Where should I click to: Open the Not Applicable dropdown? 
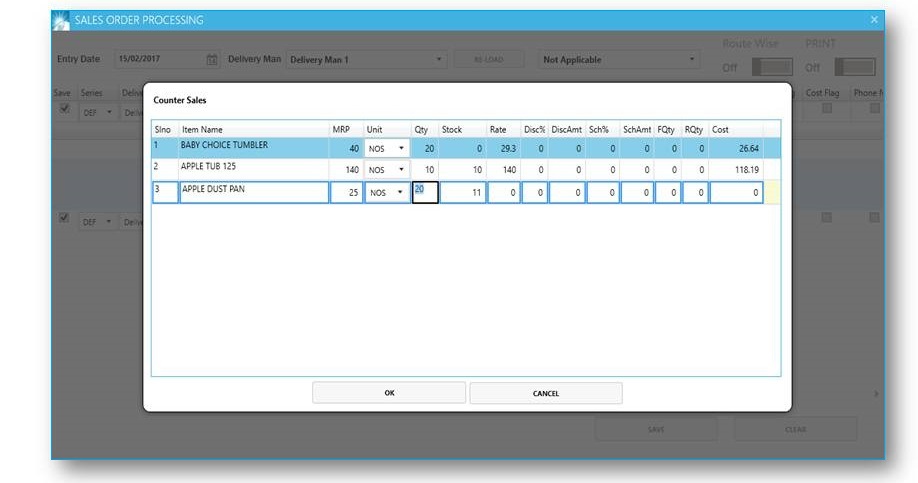pyautogui.click(x=691, y=60)
